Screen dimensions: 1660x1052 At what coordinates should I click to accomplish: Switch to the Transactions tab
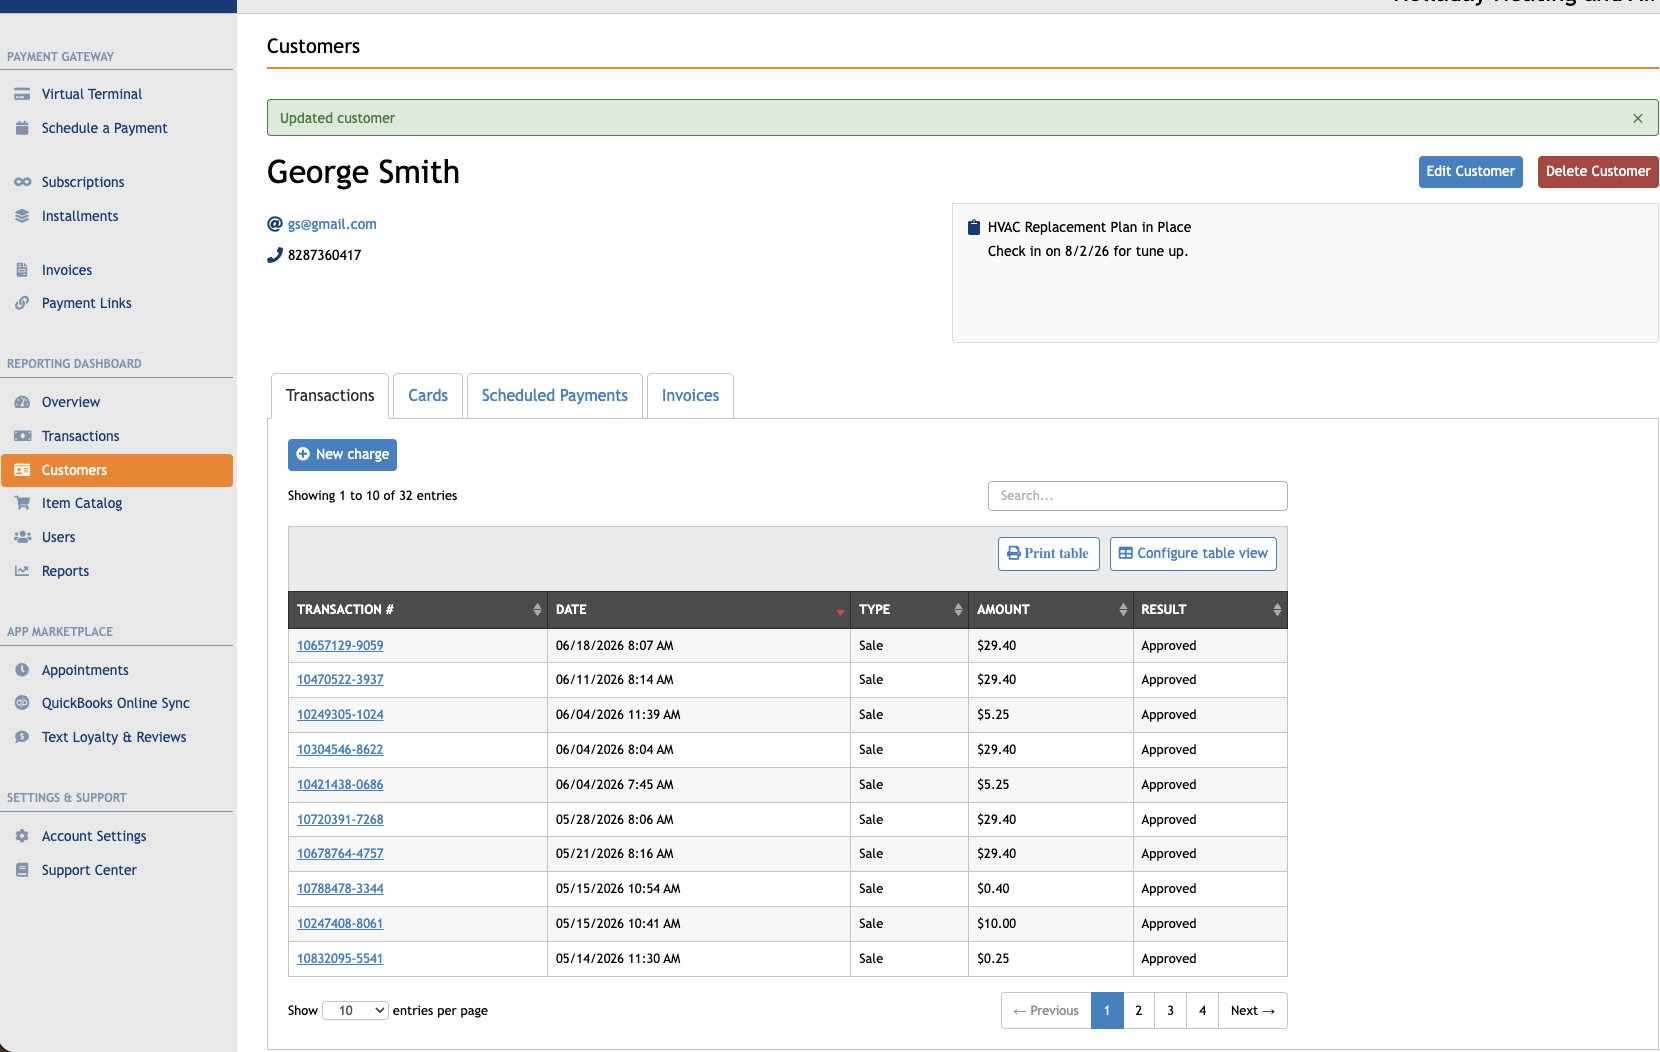pyautogui.click(x=330, y=396)
